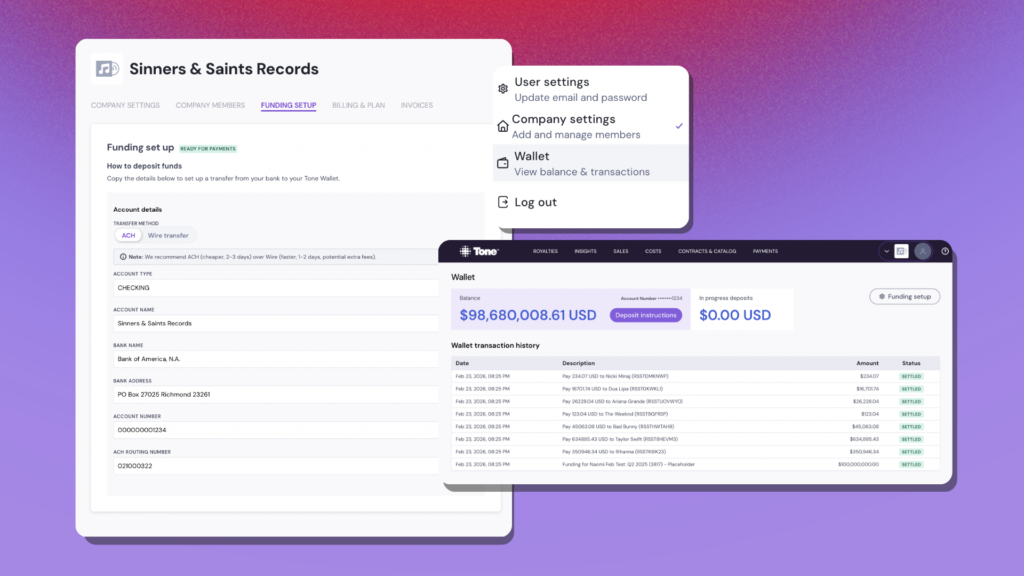Open Payments in the Tone navbar
The height and width of the screenshot is (576, 1024).
pos(765,251)
